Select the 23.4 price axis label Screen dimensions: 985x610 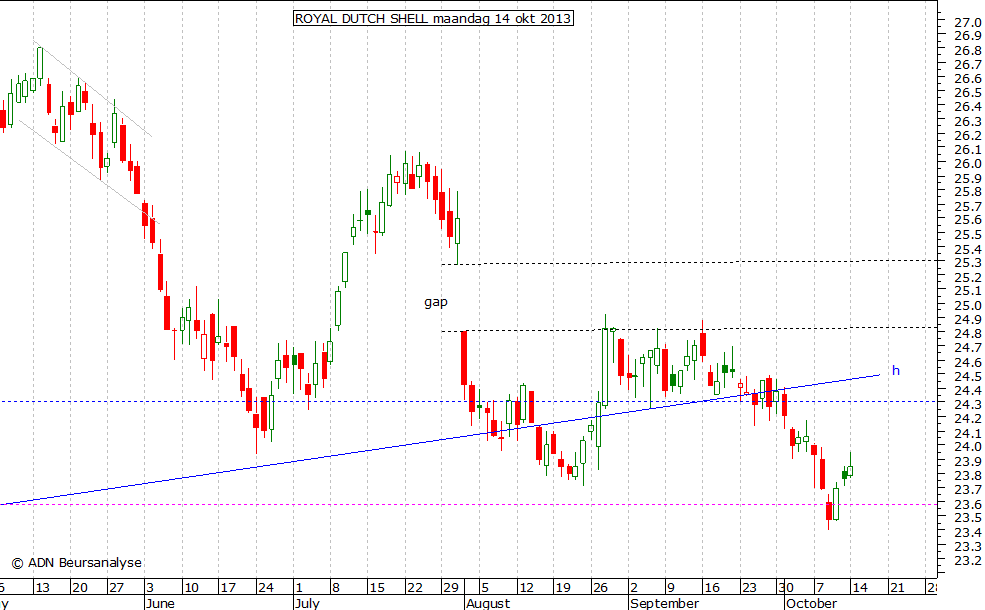point(968,532)
